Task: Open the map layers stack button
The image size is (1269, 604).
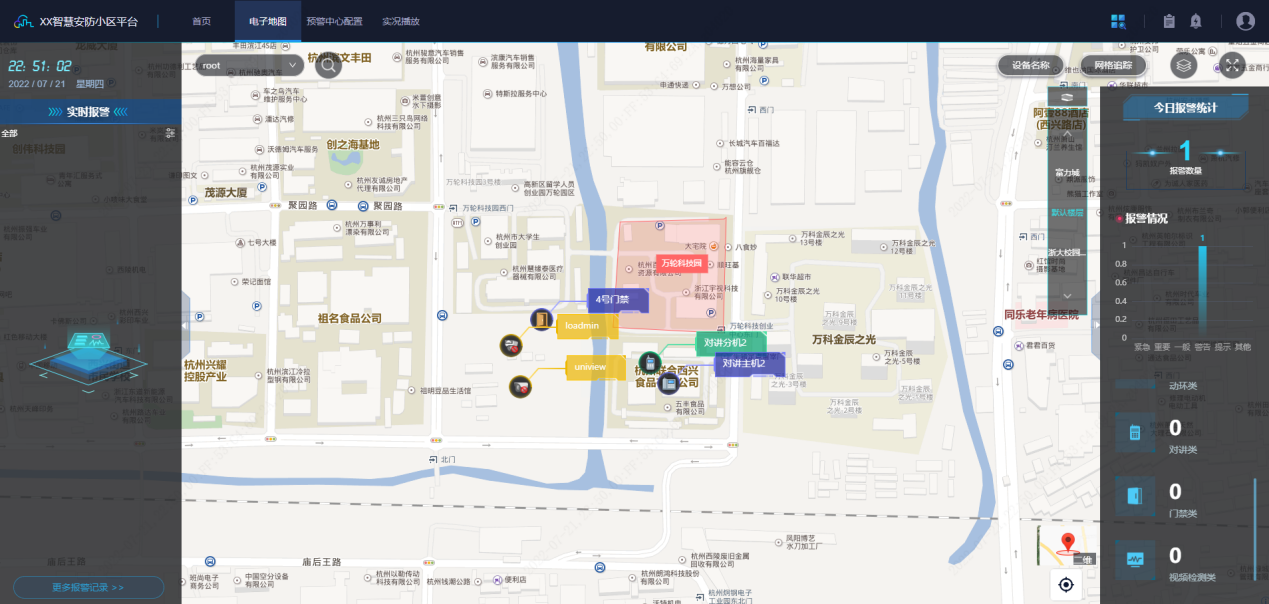Action: point(1184,65)
